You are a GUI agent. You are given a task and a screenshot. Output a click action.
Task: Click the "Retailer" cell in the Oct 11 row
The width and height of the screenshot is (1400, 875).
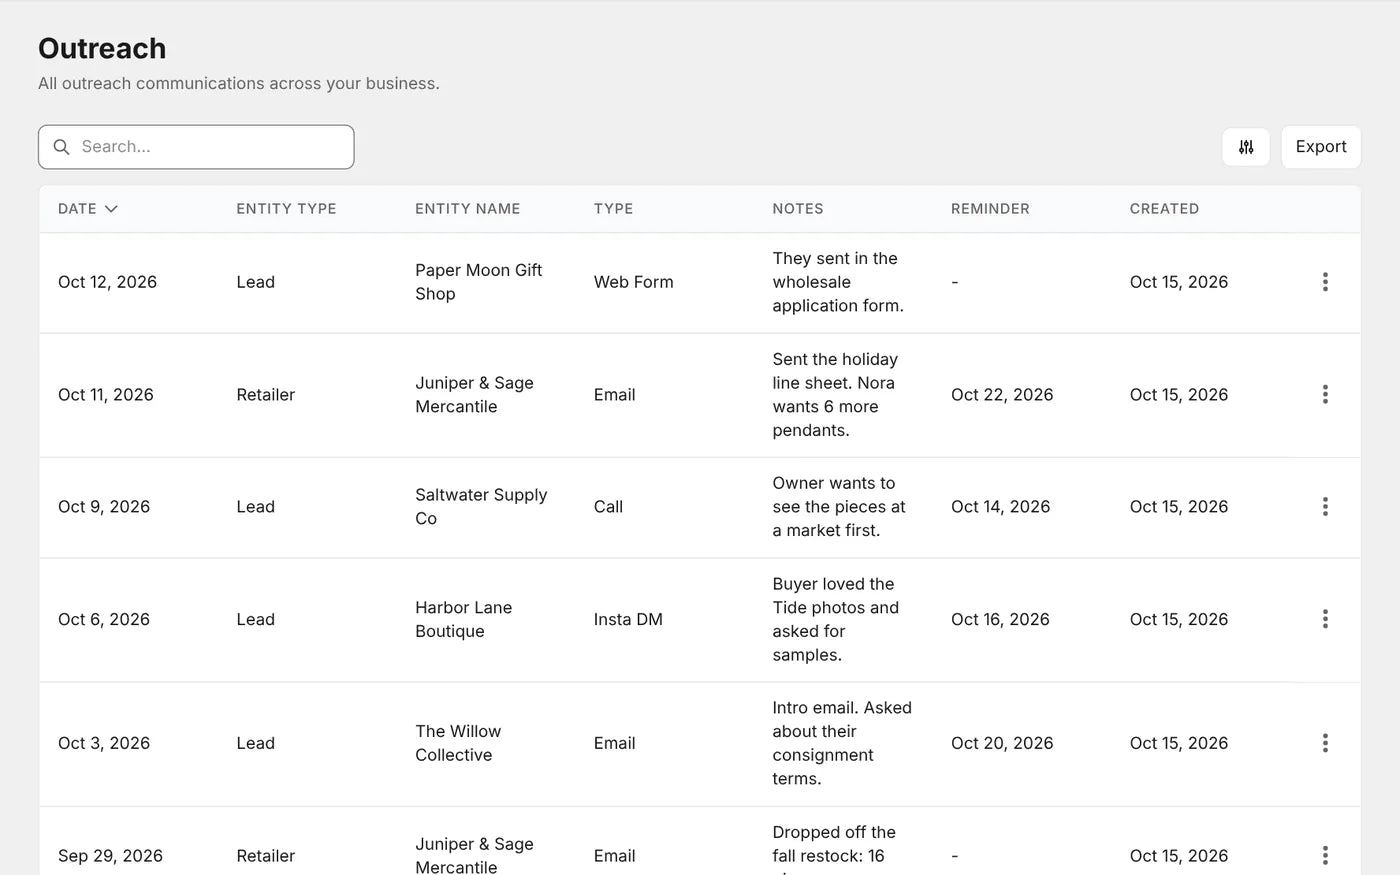click(x=266, y=395)
